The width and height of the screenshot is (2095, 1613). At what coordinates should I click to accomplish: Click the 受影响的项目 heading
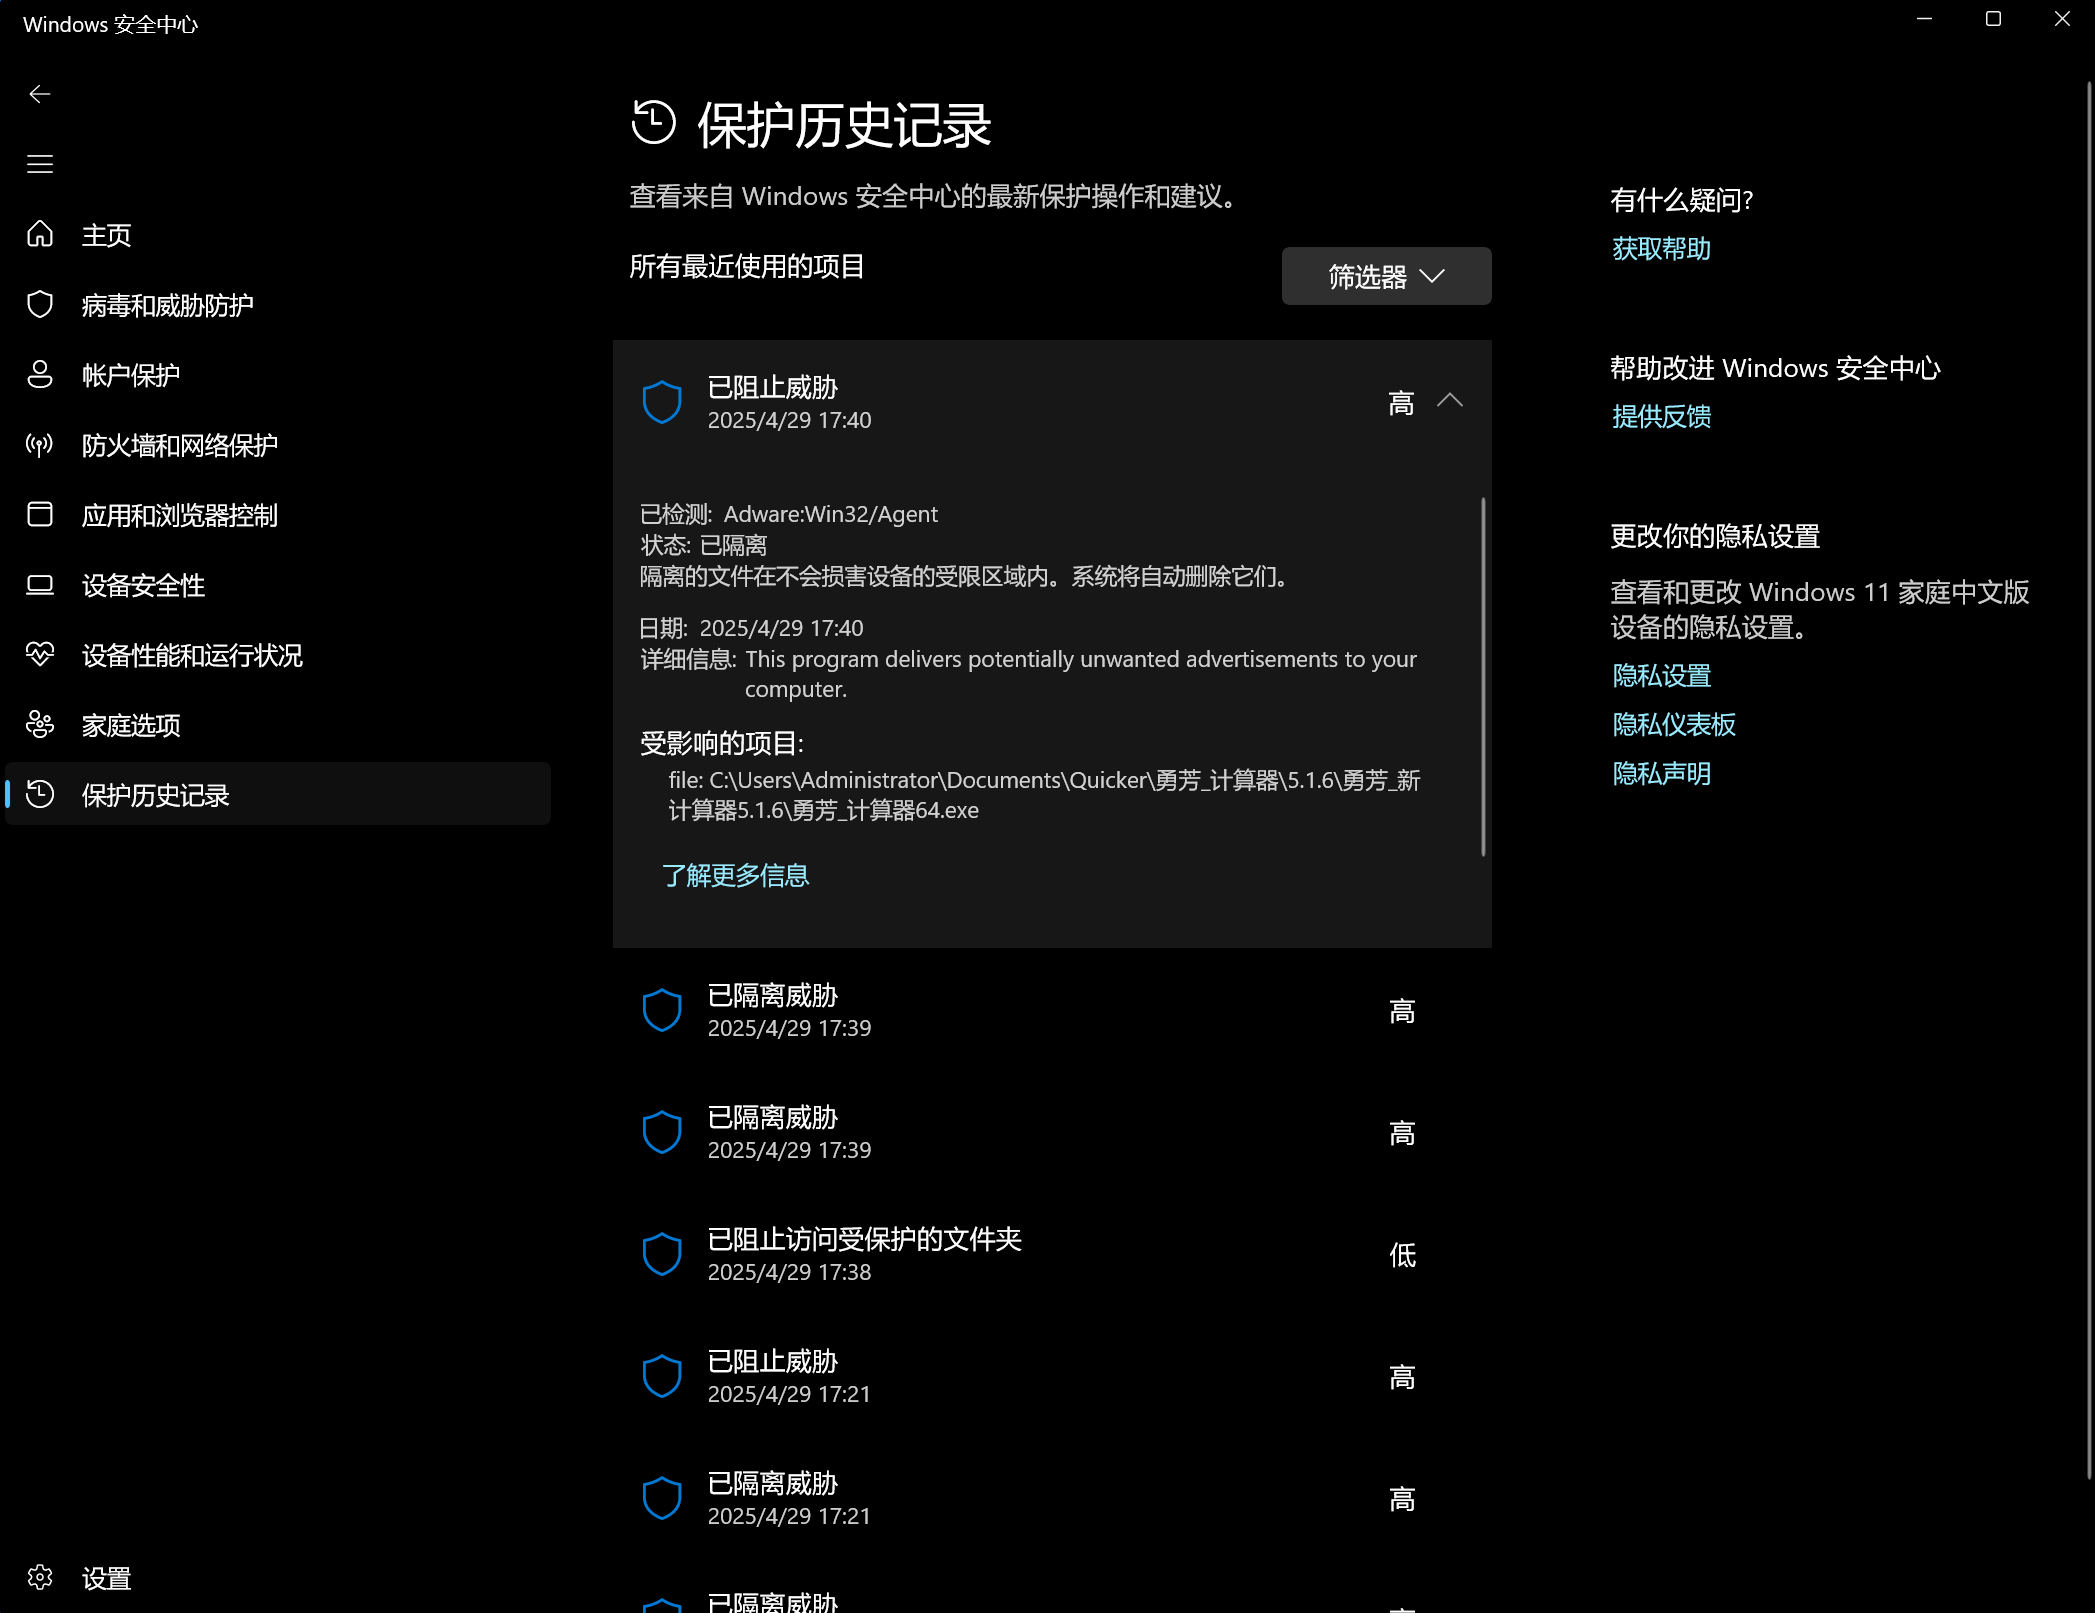coord(722,743)
